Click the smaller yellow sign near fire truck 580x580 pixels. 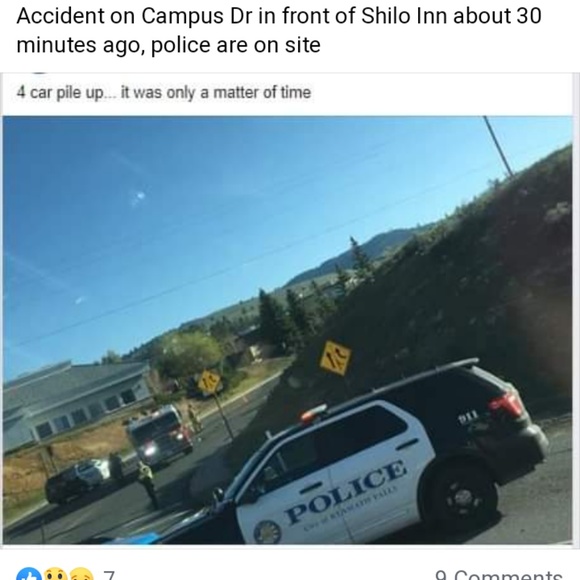point(209,382)
